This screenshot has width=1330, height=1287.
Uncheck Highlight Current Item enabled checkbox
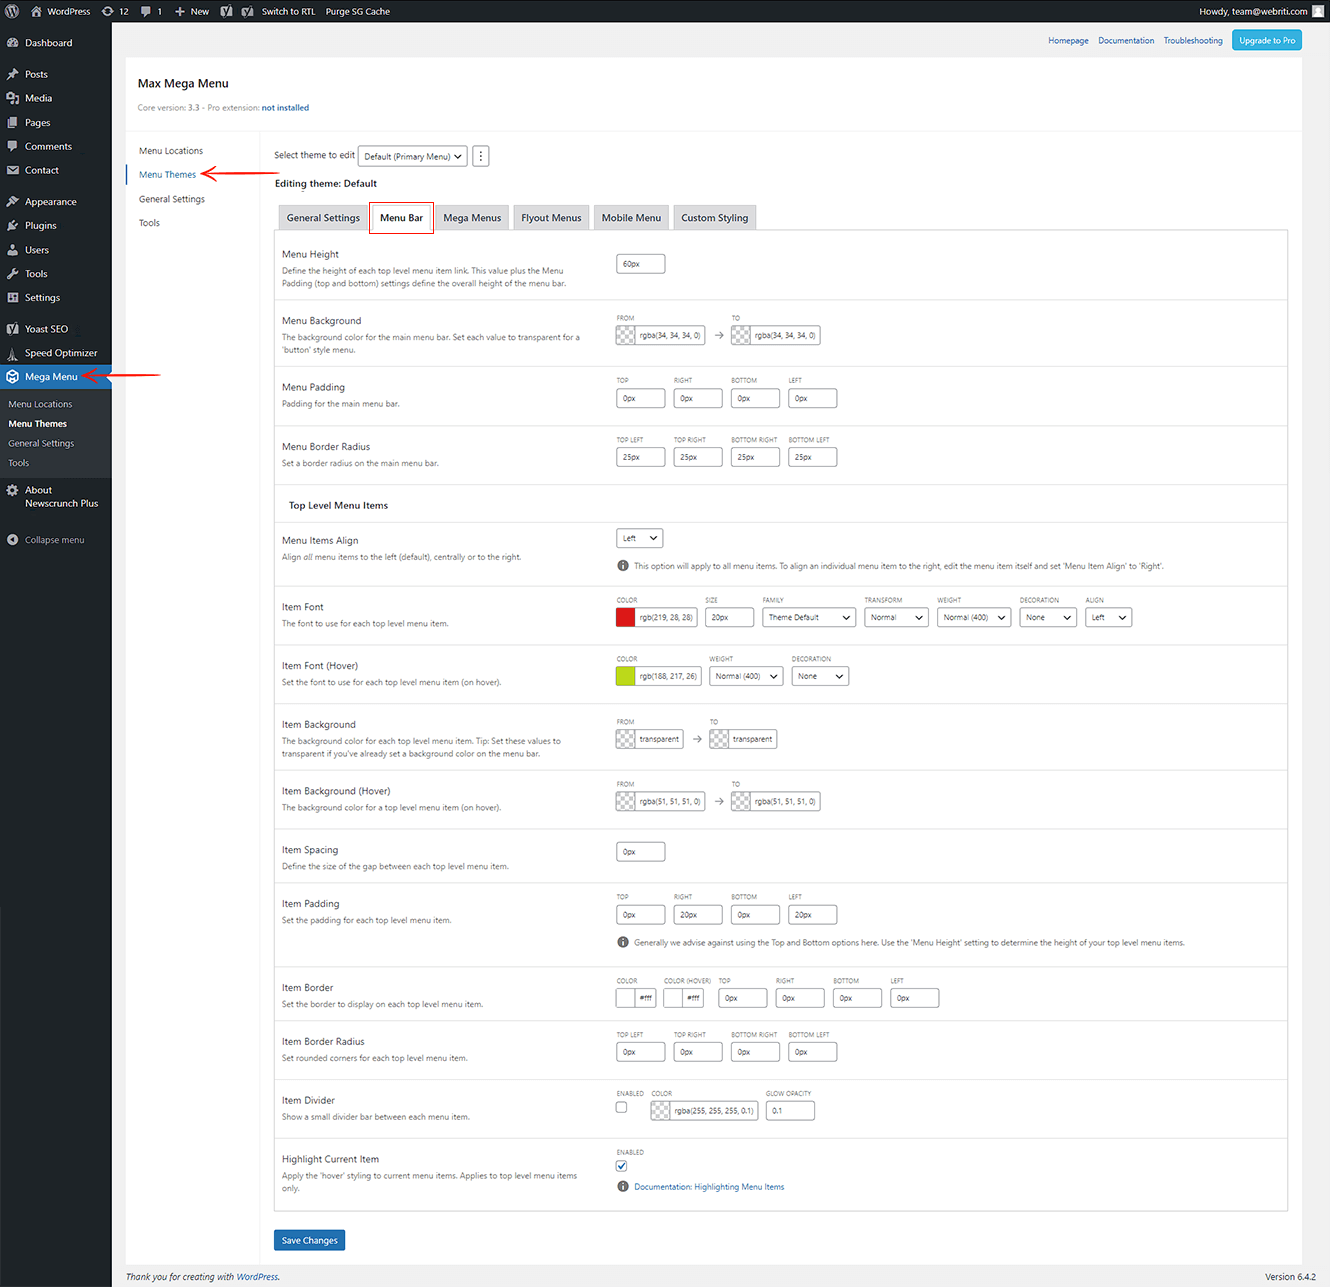622,1166
